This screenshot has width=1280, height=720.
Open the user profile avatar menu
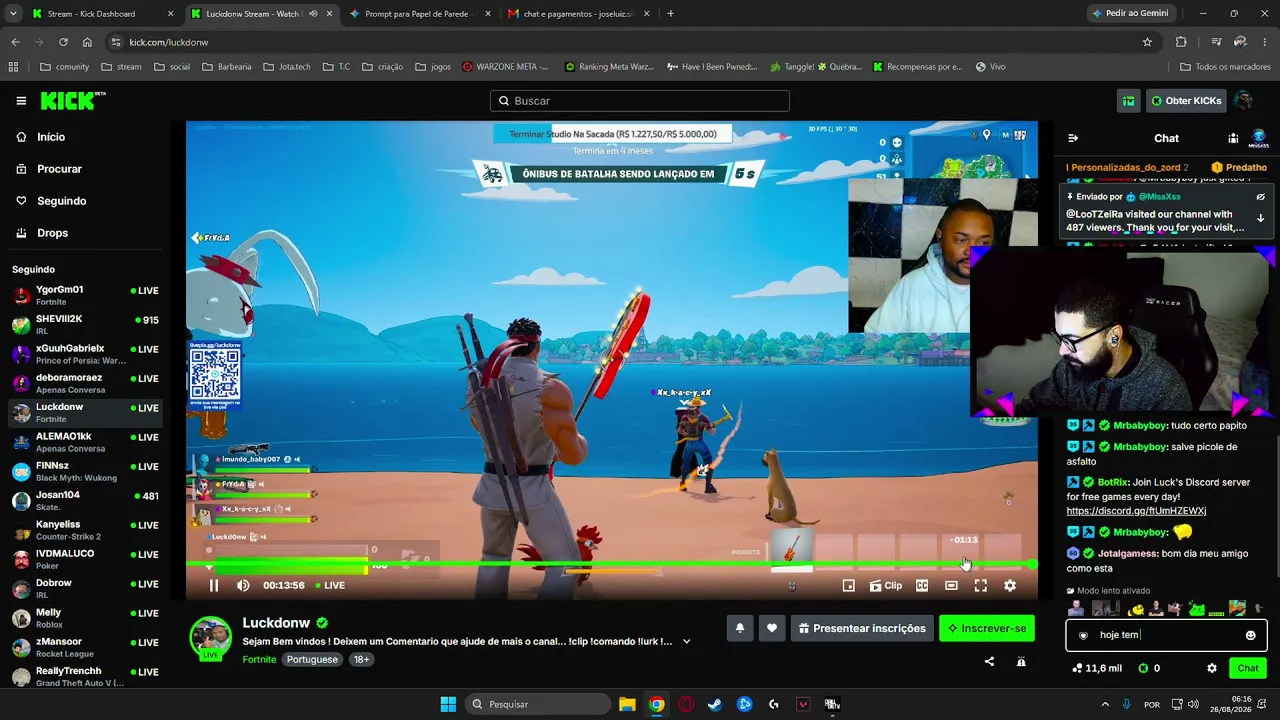click(x=1243, y=101)
